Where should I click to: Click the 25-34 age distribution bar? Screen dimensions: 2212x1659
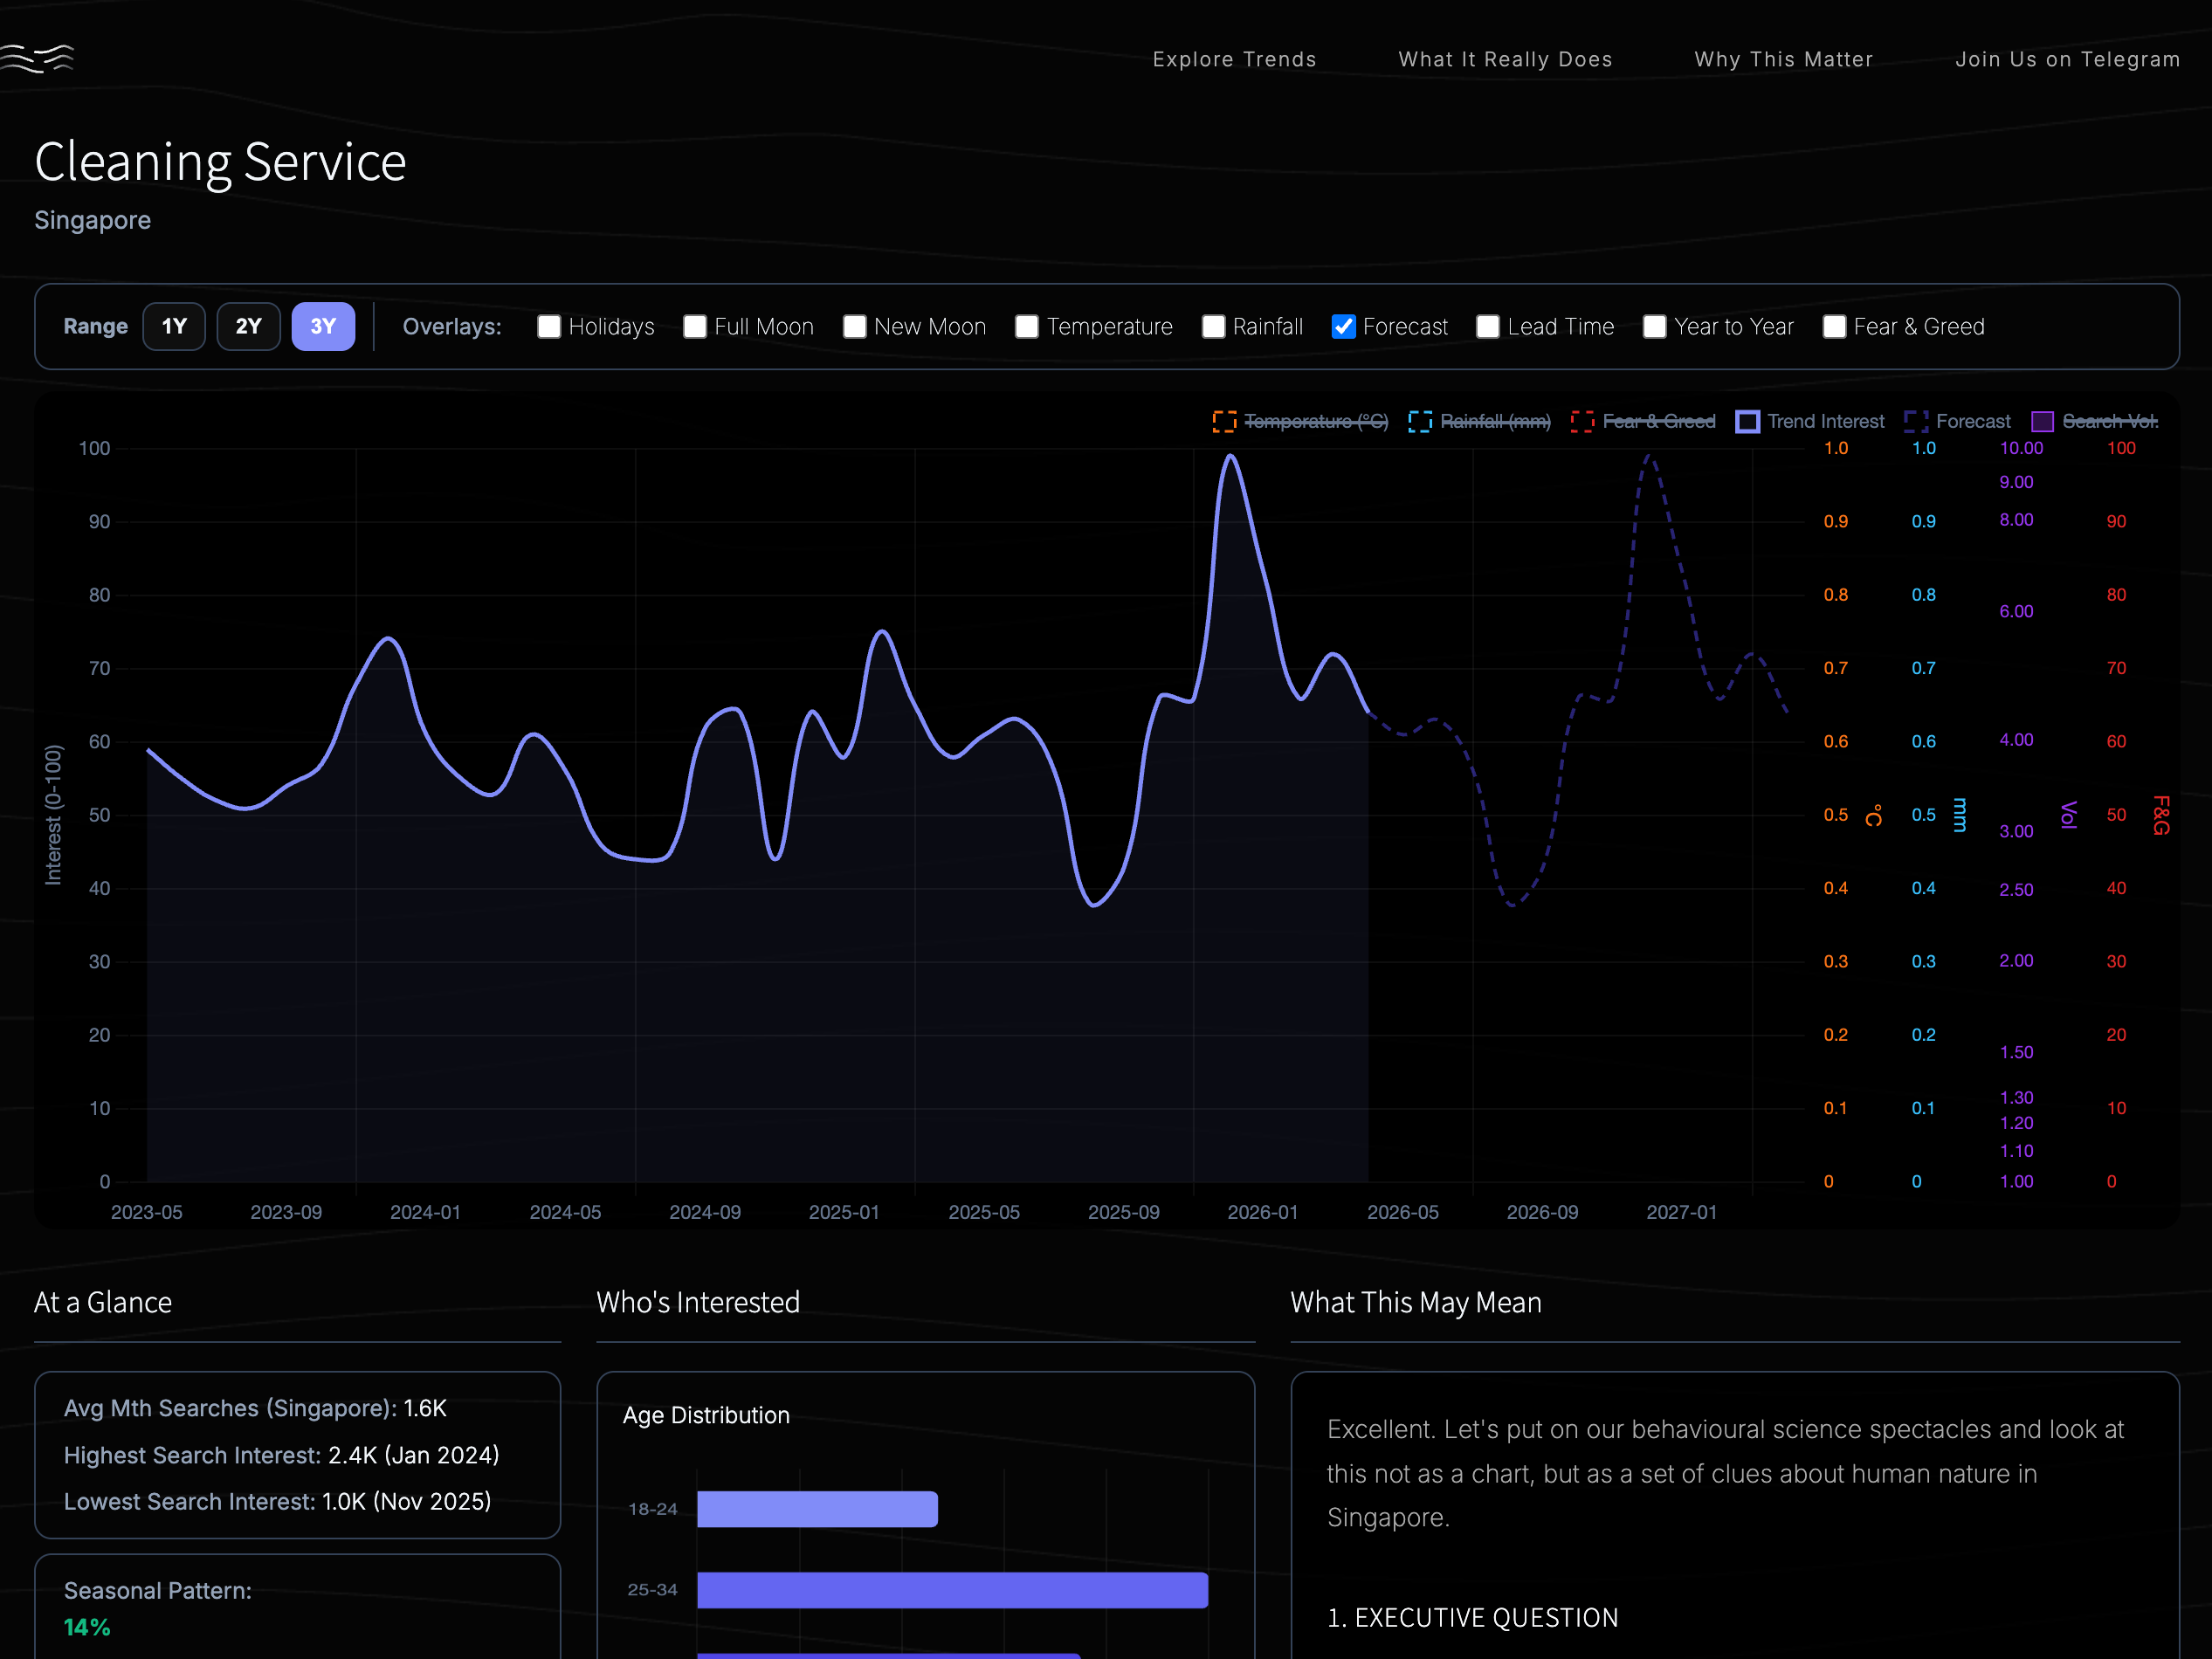[x=950, y=1589]
